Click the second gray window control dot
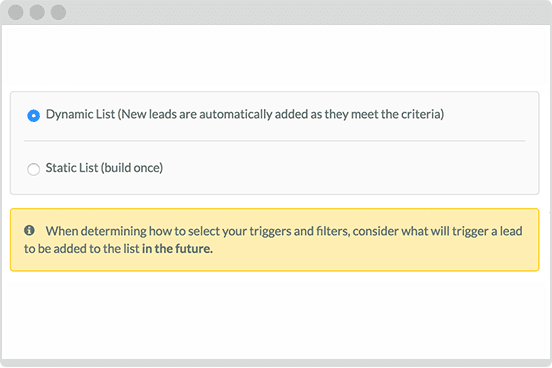This screenshot has height=368, width=552. pyautogui.click(x=37, y=12)
